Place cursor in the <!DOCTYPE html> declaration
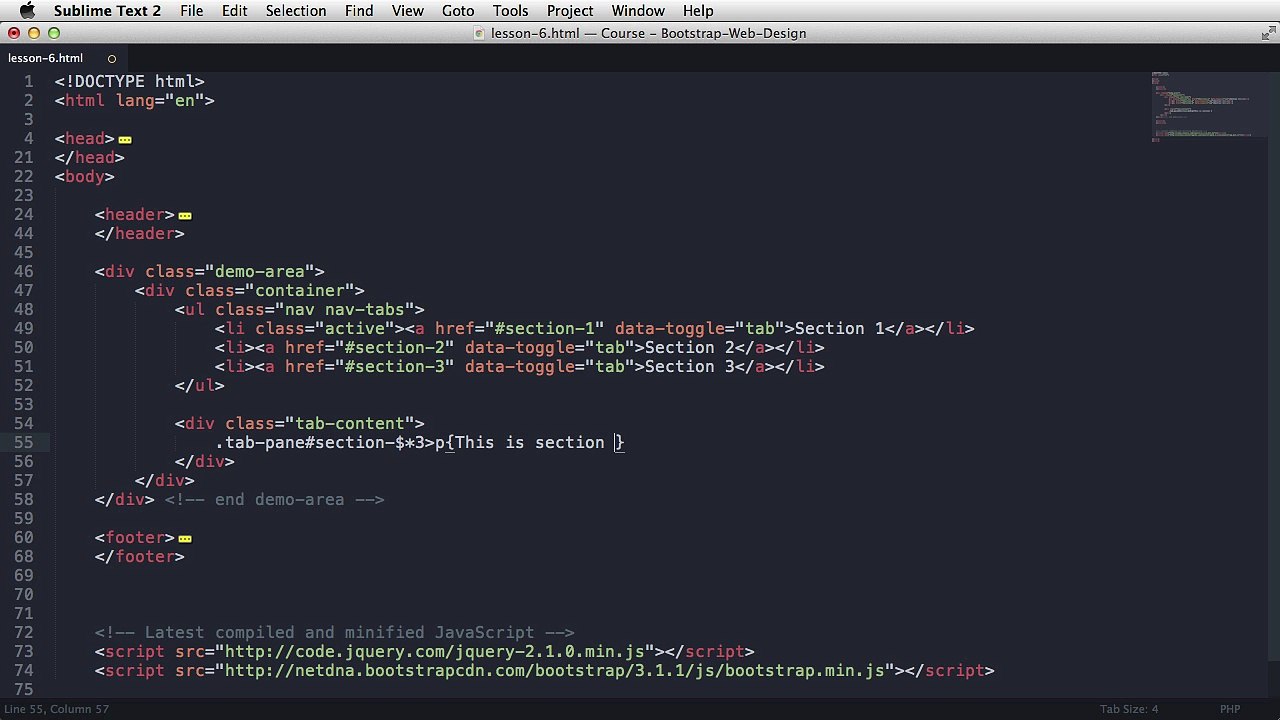 point(130,82)
